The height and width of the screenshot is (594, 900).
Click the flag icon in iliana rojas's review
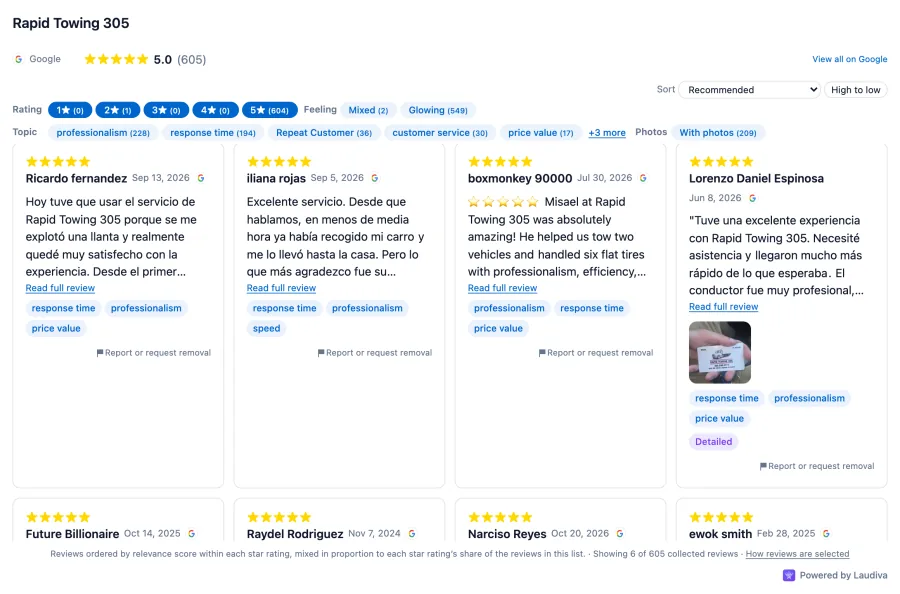click(321, 353)
